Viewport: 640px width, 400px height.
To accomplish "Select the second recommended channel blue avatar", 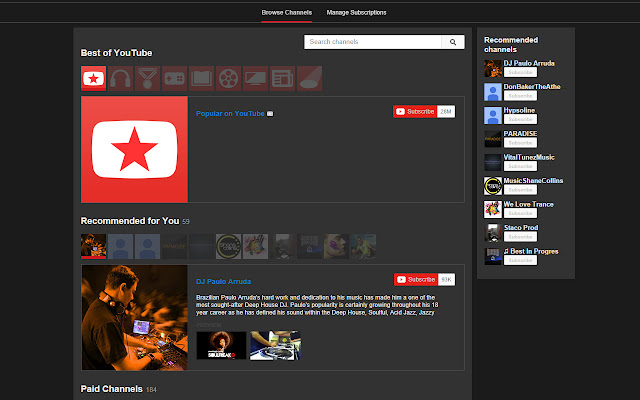I will tap(120, 246).
